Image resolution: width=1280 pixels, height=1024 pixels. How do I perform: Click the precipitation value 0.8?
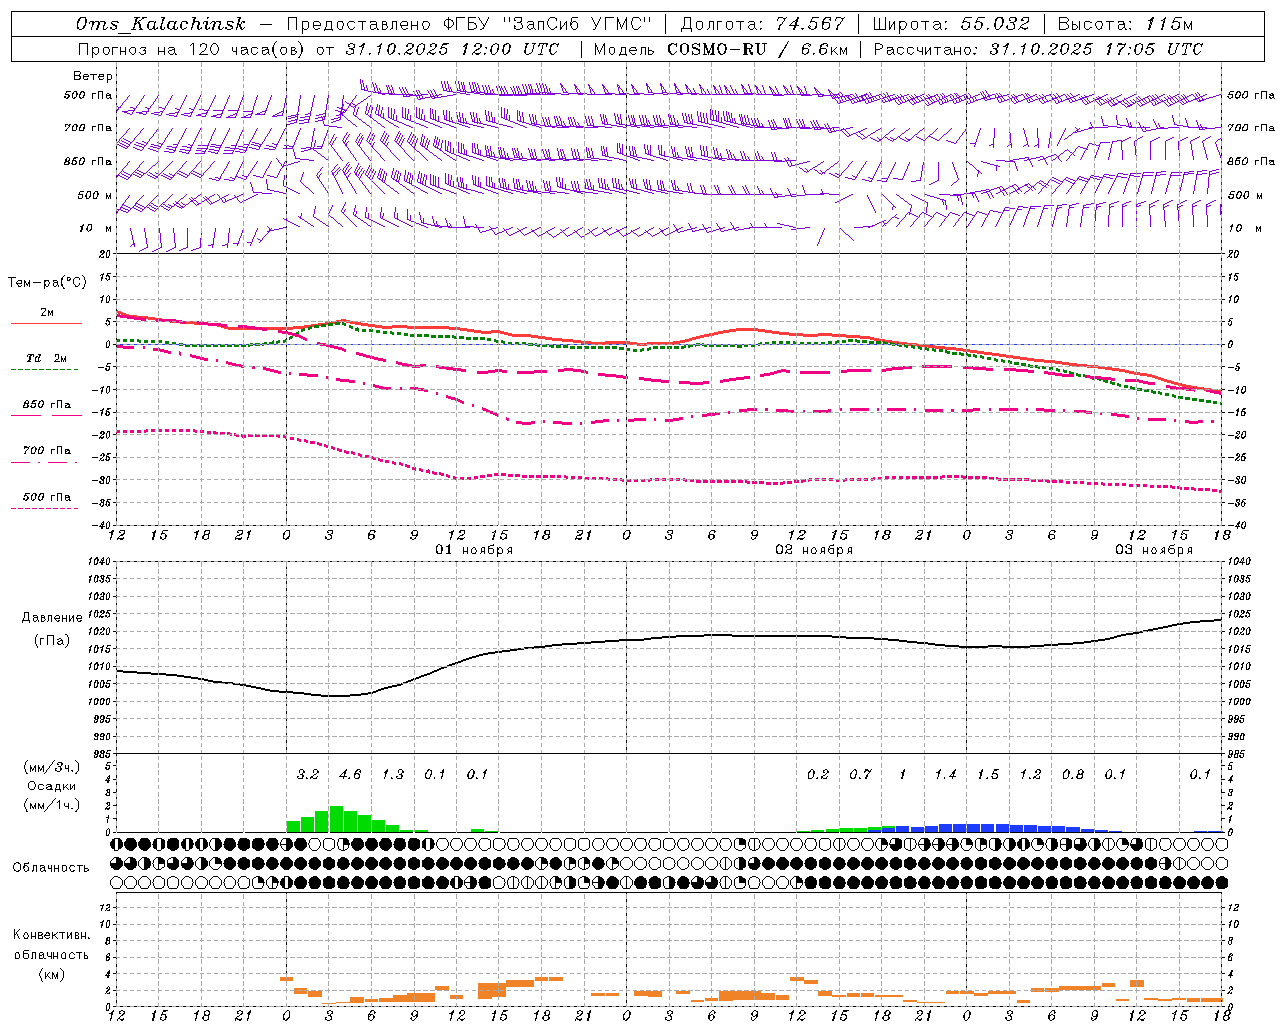coord(1073,775)
